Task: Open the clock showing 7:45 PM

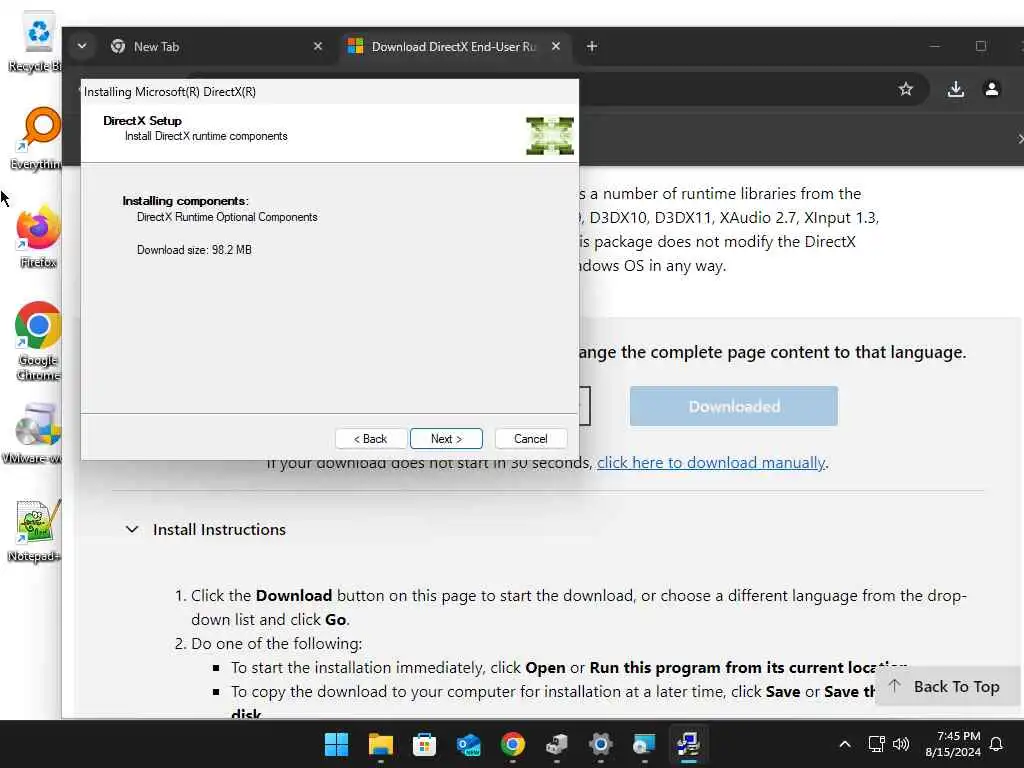Action: point(953,744)
